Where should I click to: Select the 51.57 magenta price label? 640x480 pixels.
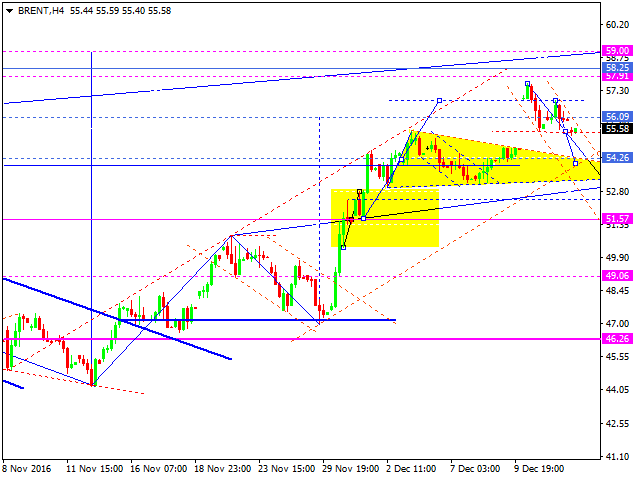tap(617, 218)
